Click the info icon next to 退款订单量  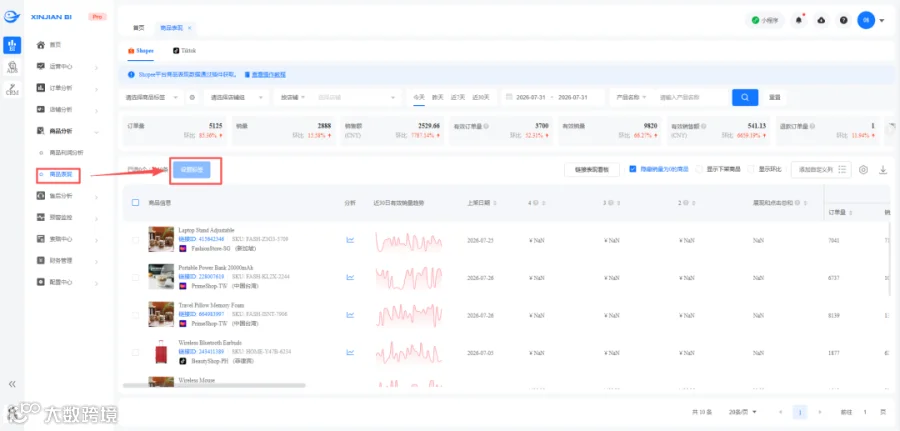pos(812,125)
